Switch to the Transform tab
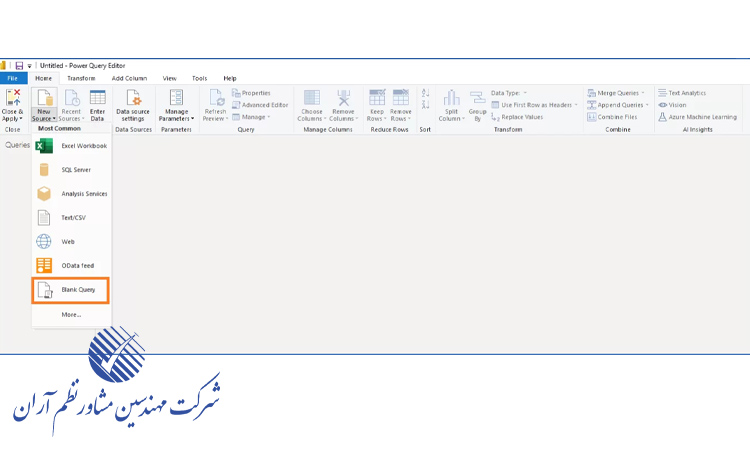The image size is (750, 450). pyautogui.click(x=81, y=78)
